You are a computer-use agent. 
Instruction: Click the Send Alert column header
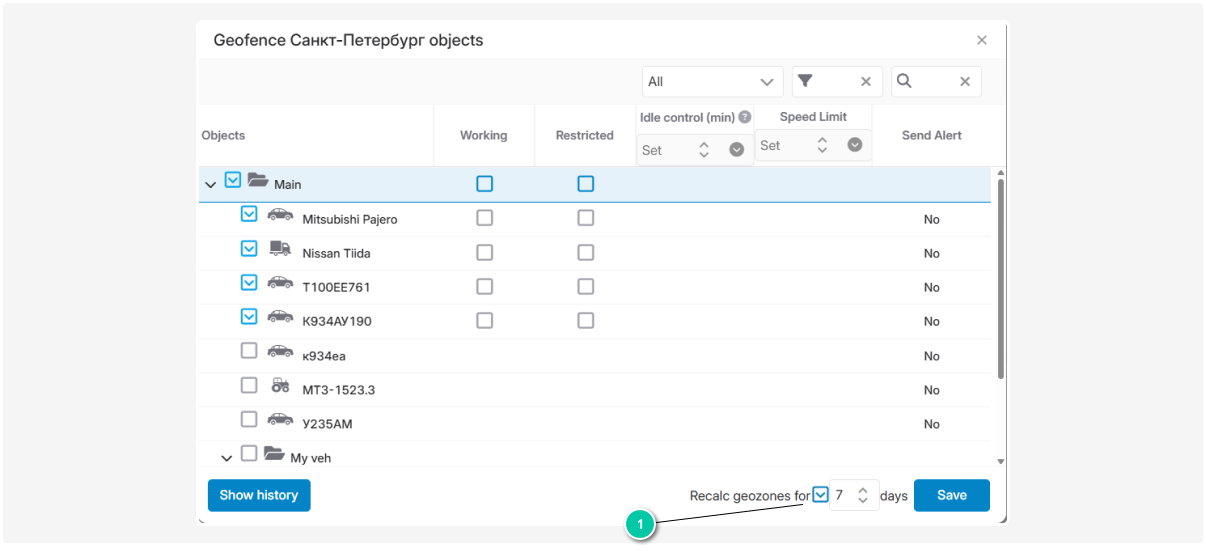(x=932, y=135)
